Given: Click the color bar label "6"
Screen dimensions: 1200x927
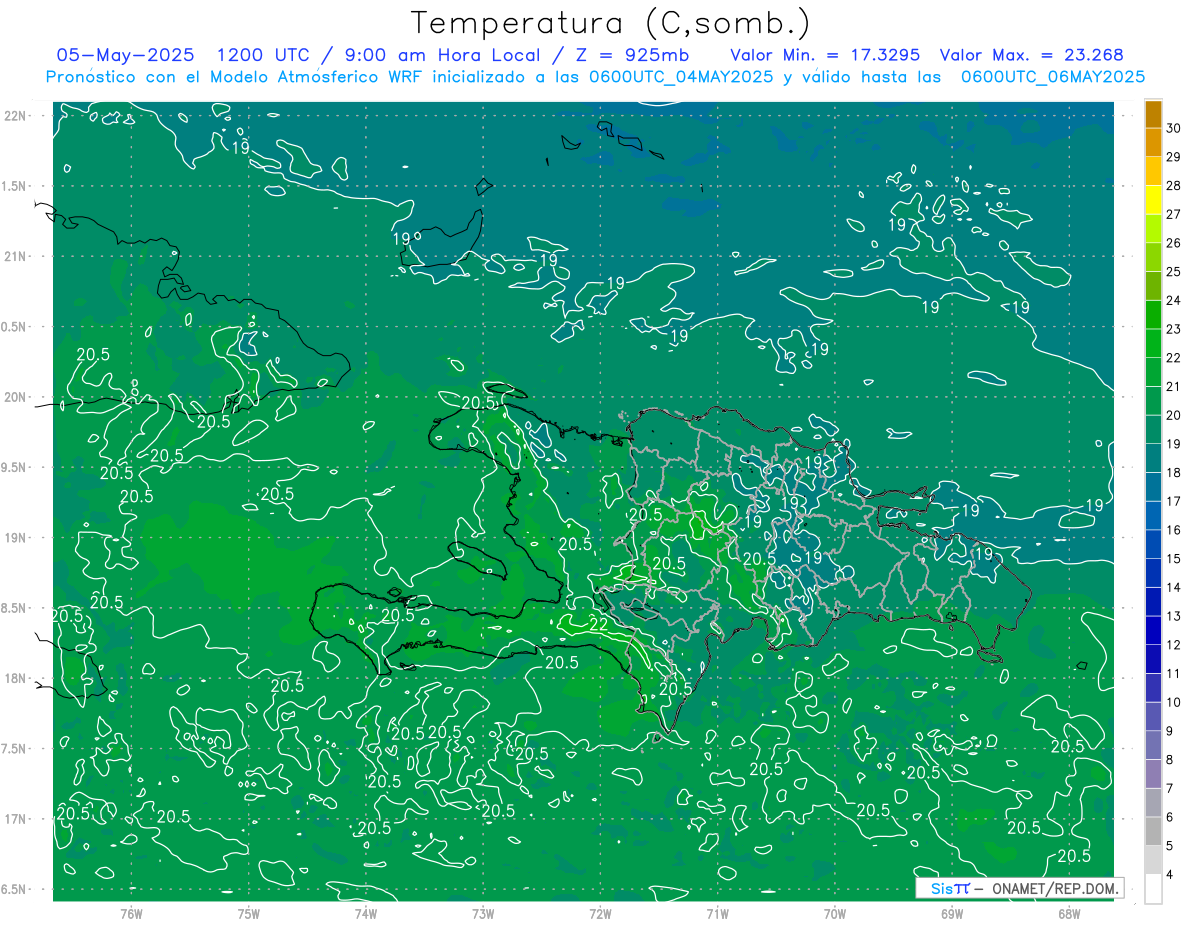Looking at the screenshot, I should pyautogui.click(x=1171, y=817).
